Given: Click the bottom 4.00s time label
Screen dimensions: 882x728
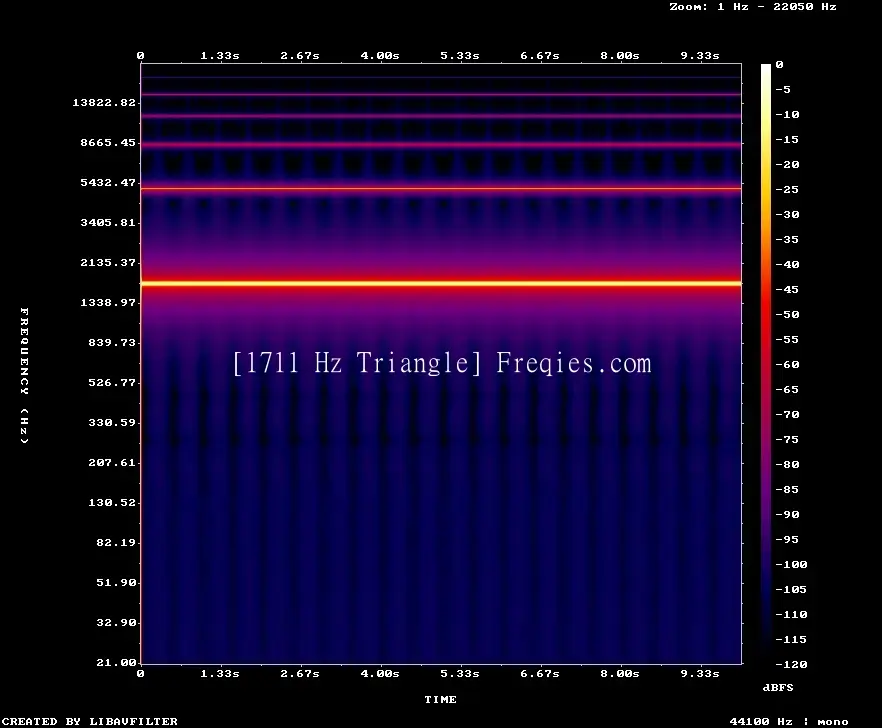Looking at the screenshot, I should [380, 673].
